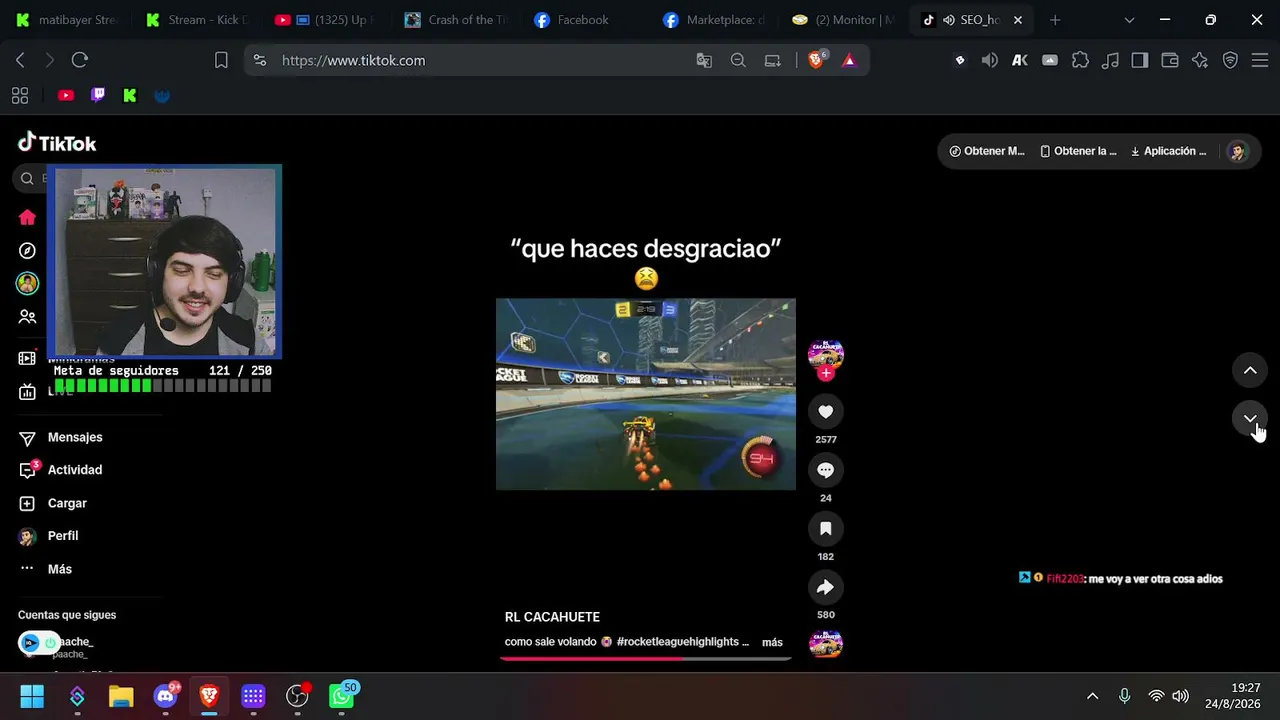The width and height of the screenshot is (1280, 720).
Task: Open comments on the video
Action: 825,470
